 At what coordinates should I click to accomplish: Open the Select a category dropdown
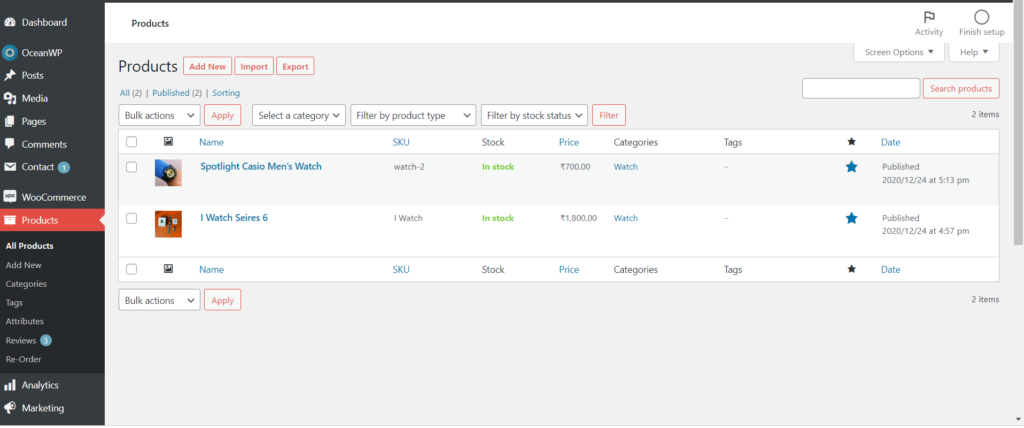point(299,115)
